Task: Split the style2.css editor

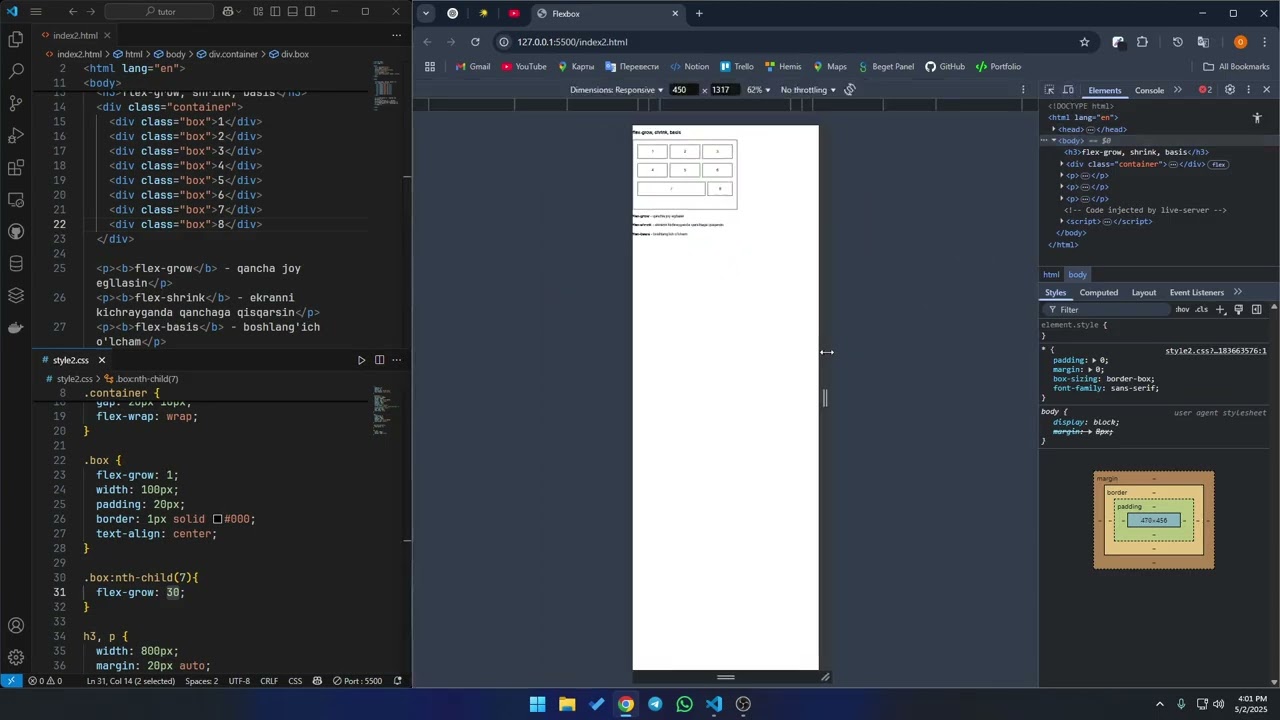Action: coord(379,360)
